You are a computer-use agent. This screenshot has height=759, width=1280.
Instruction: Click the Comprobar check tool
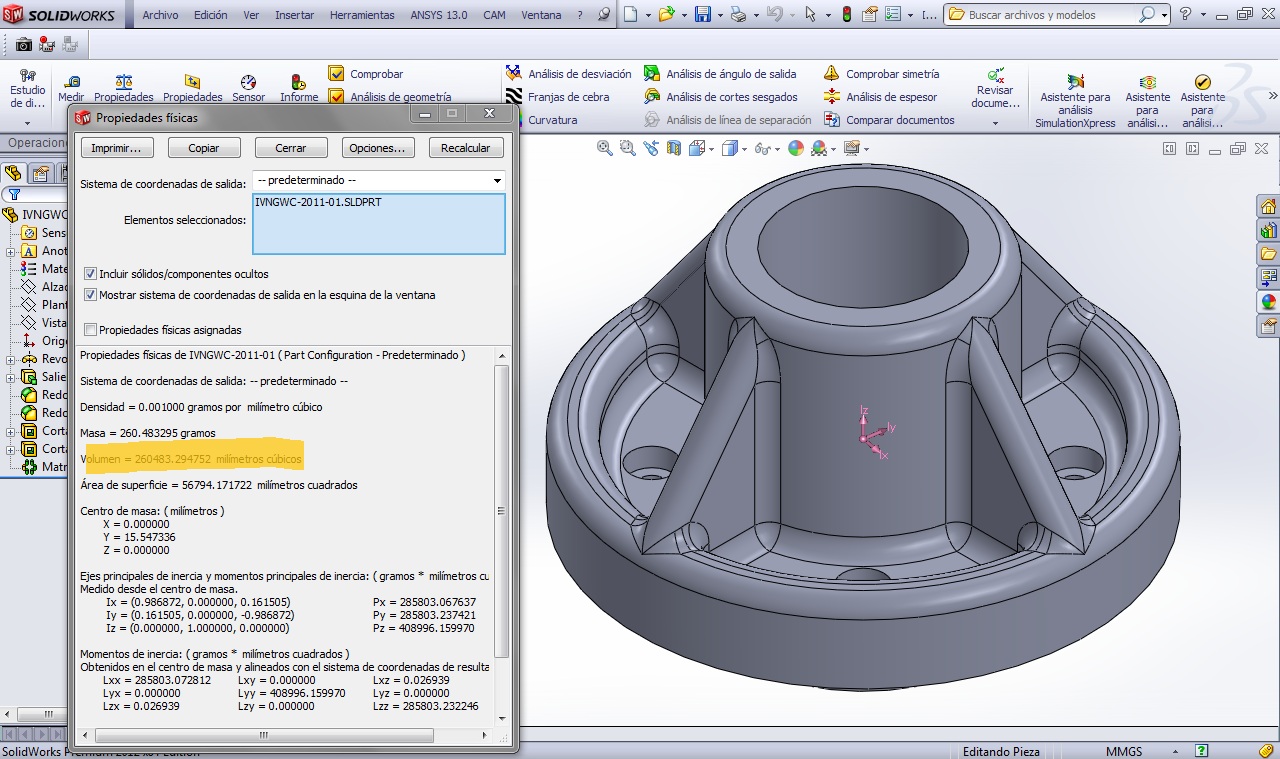pos(366,74)
